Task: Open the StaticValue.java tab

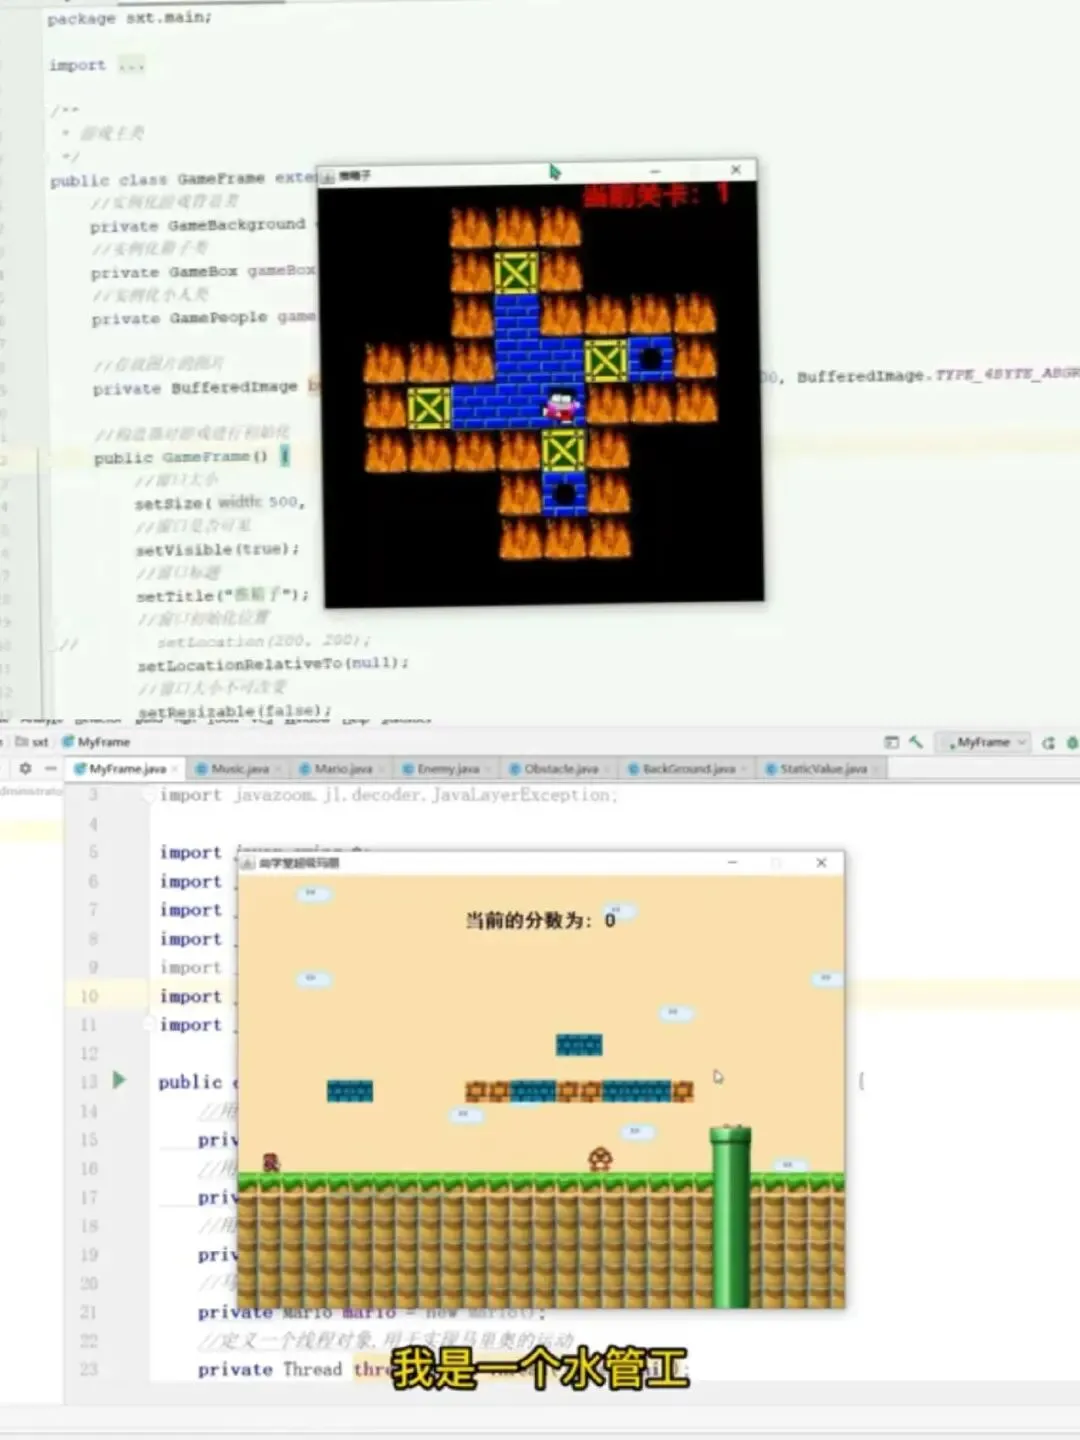Action: click(x=822, y=769)
